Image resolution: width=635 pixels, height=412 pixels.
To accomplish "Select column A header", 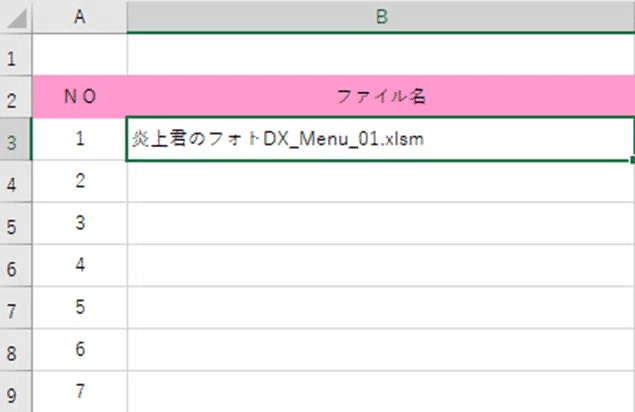I will [80, 17].
